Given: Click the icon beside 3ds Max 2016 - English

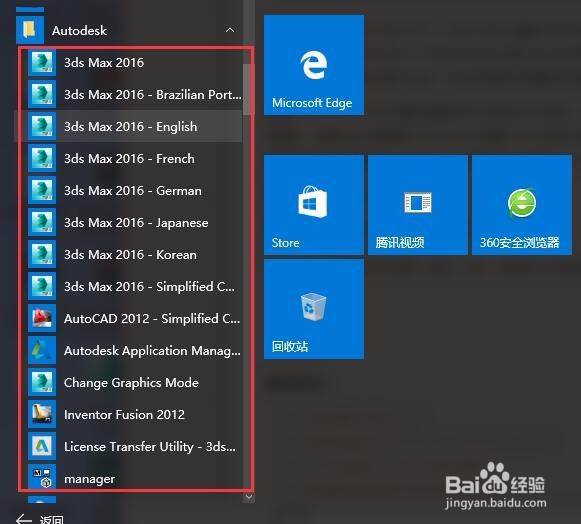Looking at the screenshot, I should click(x=42, y=126).
